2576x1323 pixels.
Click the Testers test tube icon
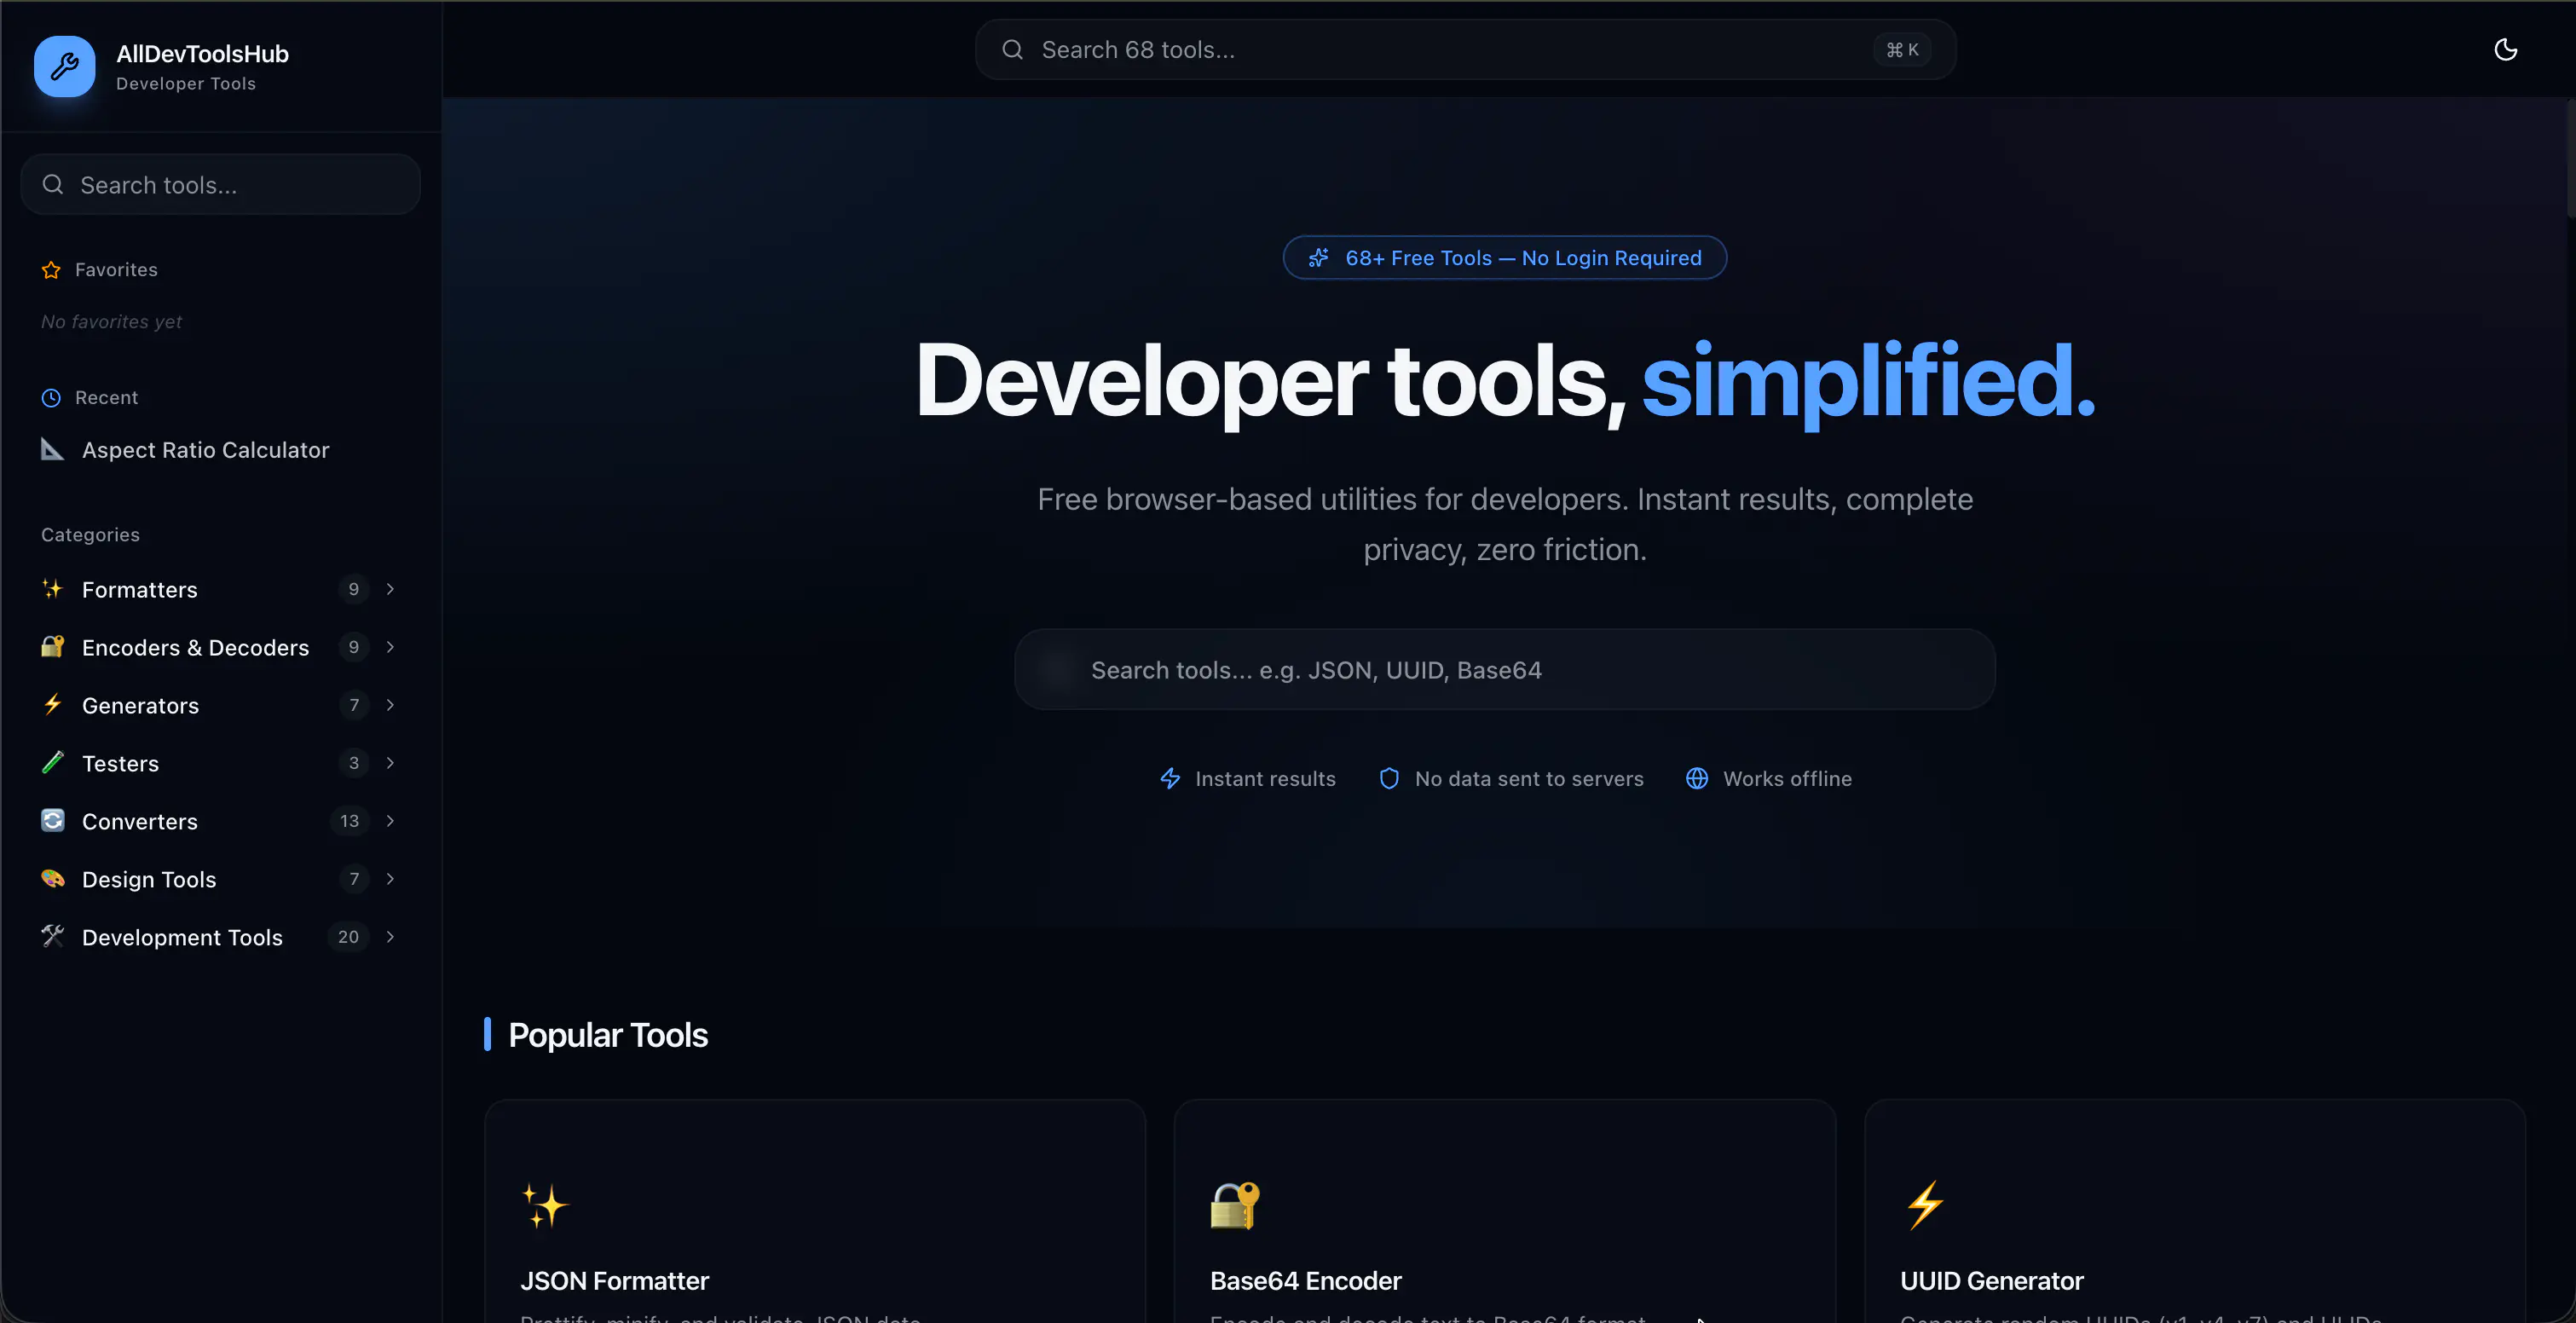(x=53, y=763)
